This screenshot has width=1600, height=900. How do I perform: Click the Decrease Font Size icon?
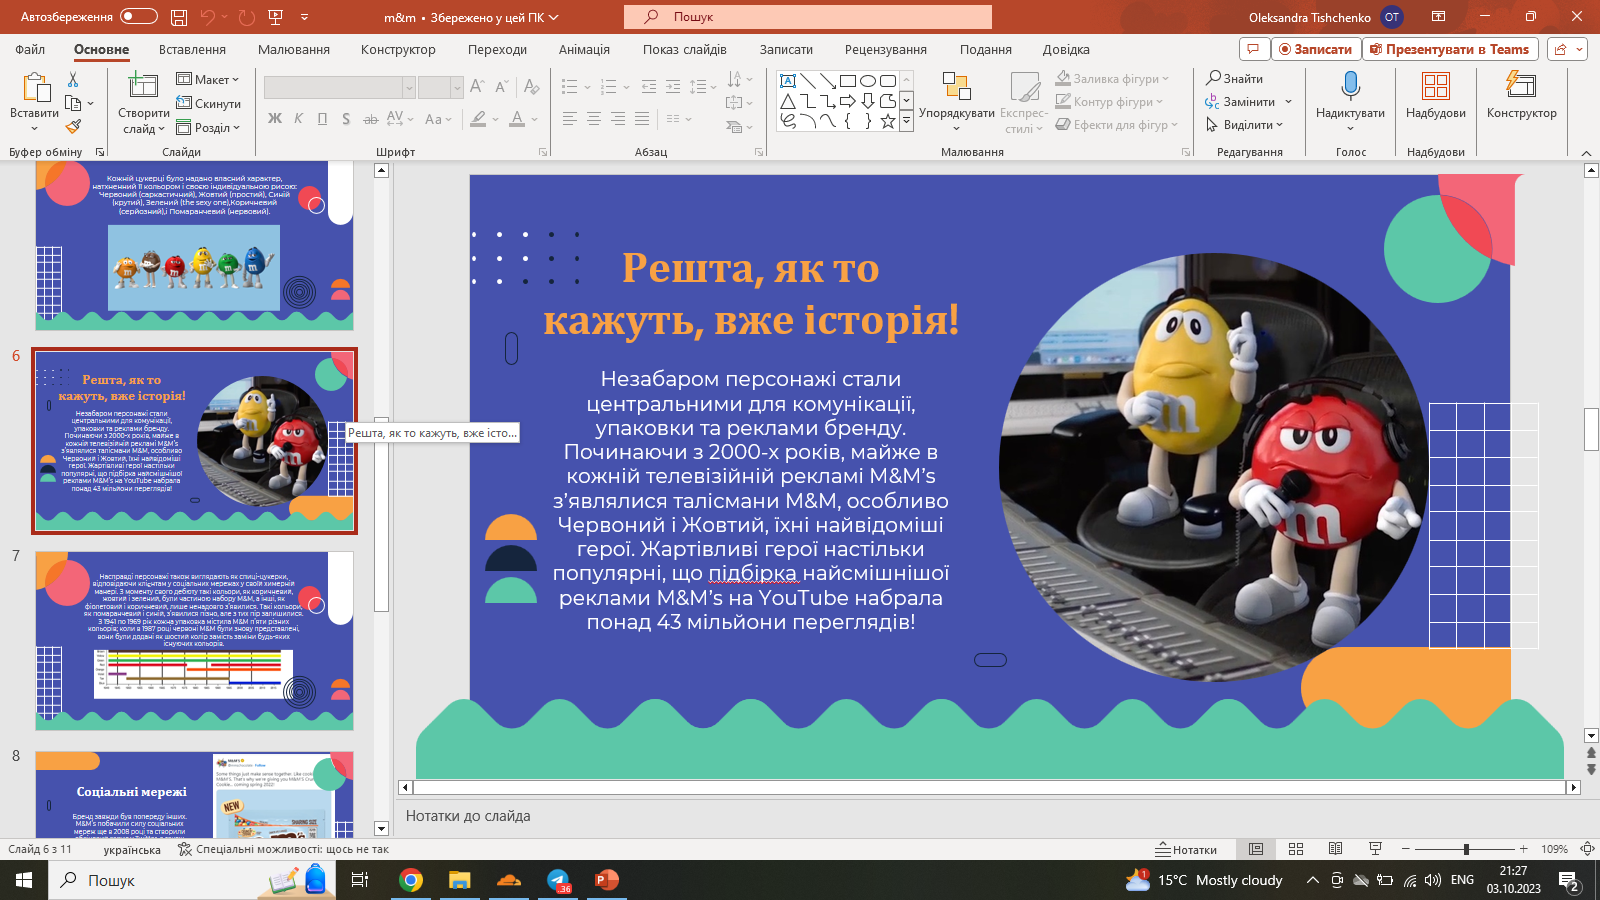501,87
